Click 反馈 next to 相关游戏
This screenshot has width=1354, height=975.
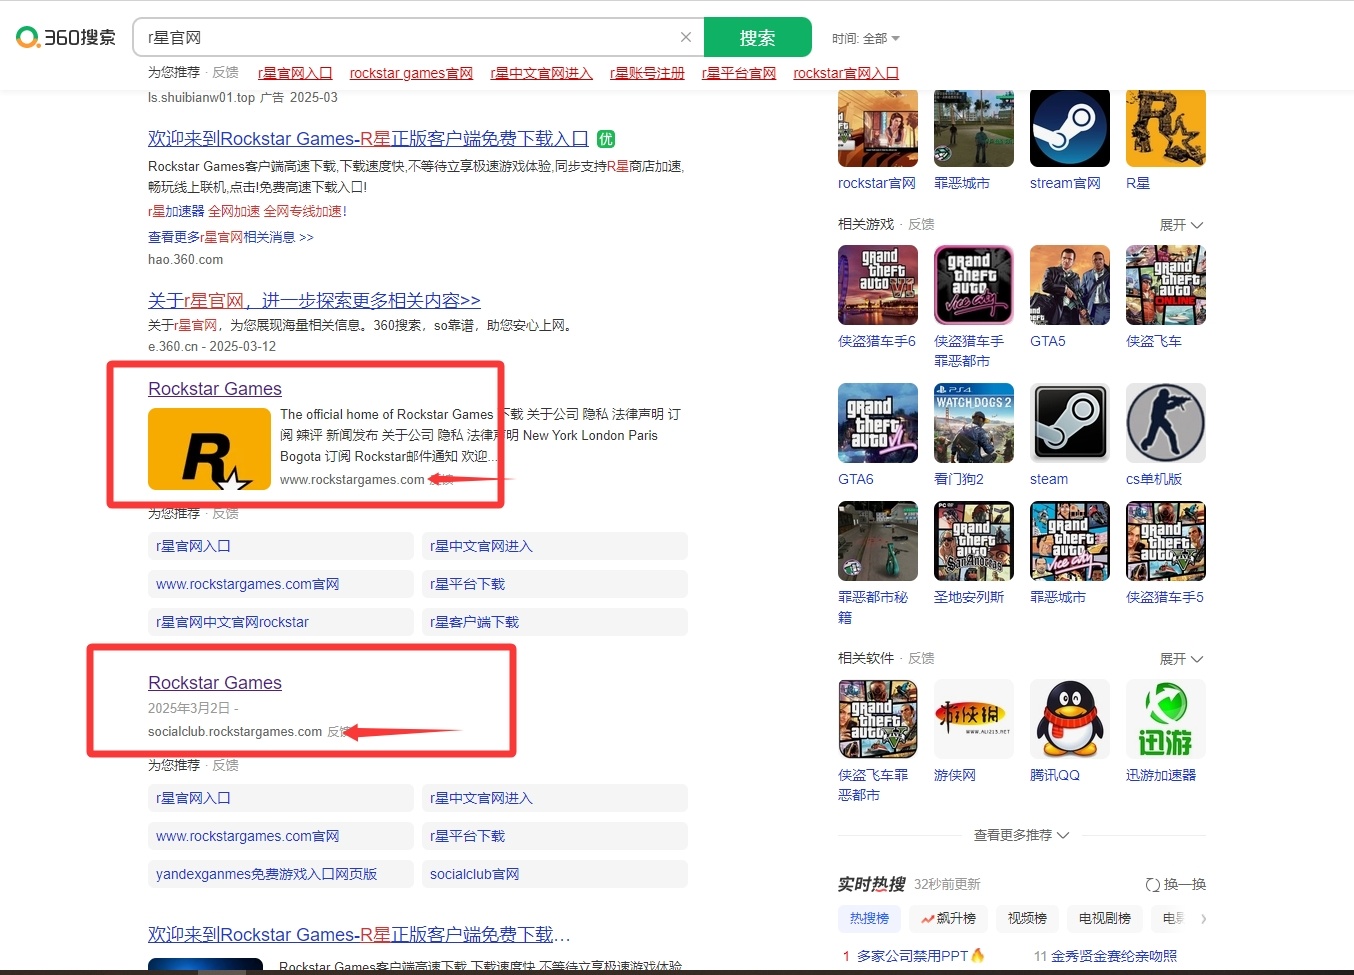click(x=921, y=224)
